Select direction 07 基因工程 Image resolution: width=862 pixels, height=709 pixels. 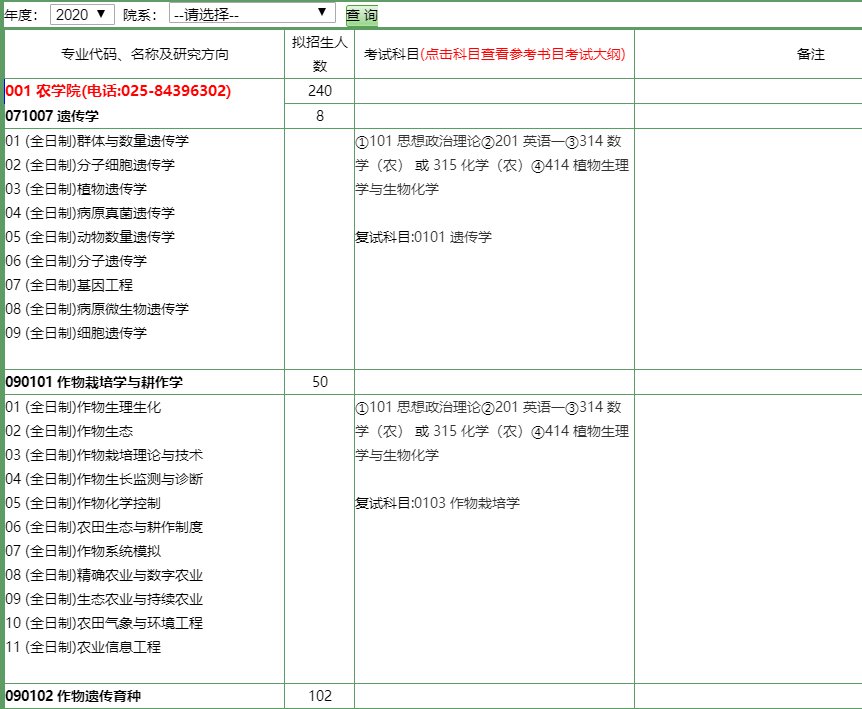coord(69,285)
